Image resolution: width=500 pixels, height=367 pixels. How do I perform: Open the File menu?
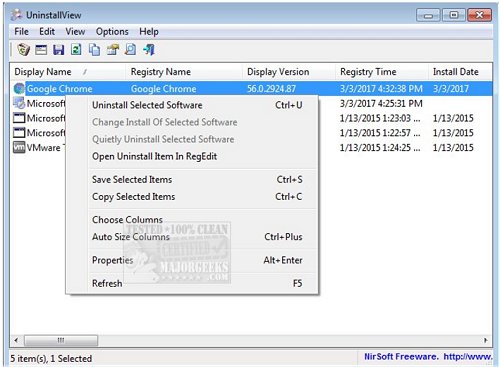point(21,32)
